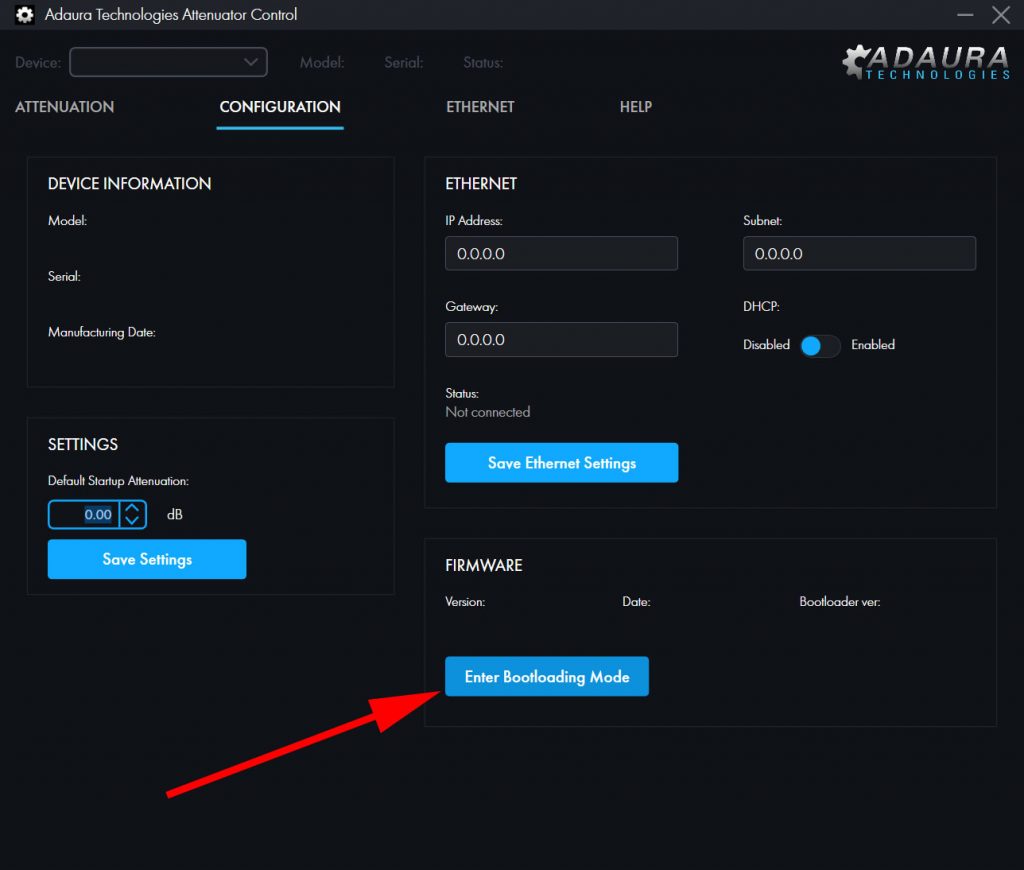Image resolution: width=1024 pixels, height=870 pixels.
Task: Click into the Gateway address field
Action: click(x=561, y=340)
